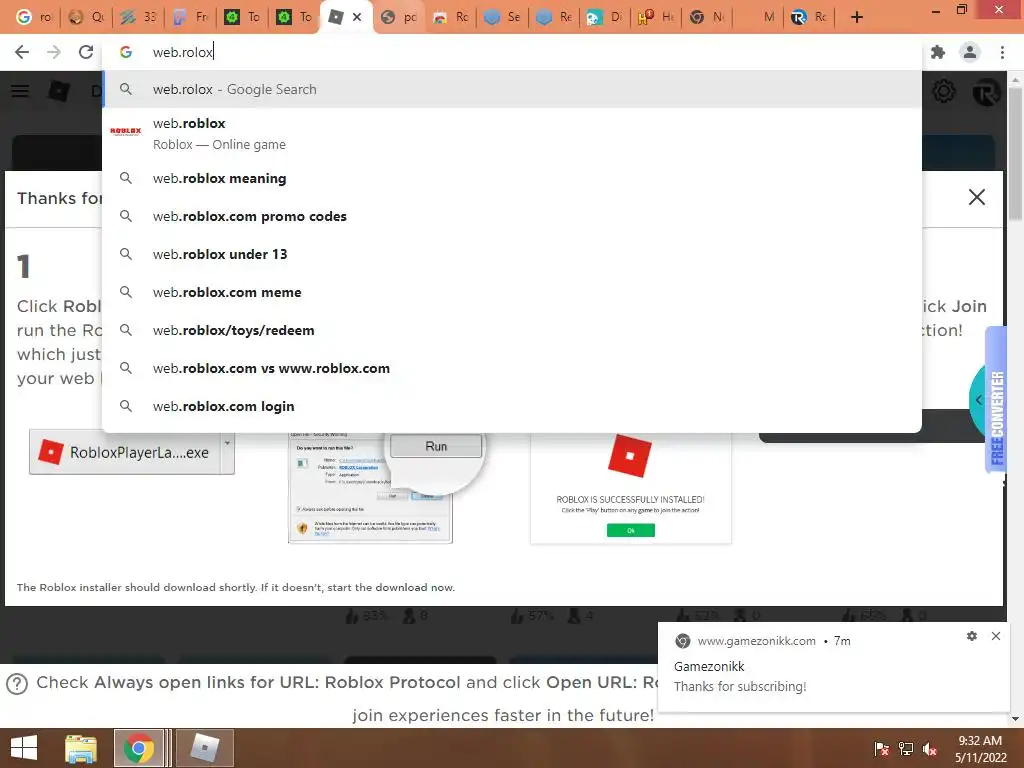Choose 'web.roblox.com vs www.roblox.com' suggestion
Image resolution: width=1024 pixels, height=768 pixels.
pyautogui.click(x=512, y=368)
